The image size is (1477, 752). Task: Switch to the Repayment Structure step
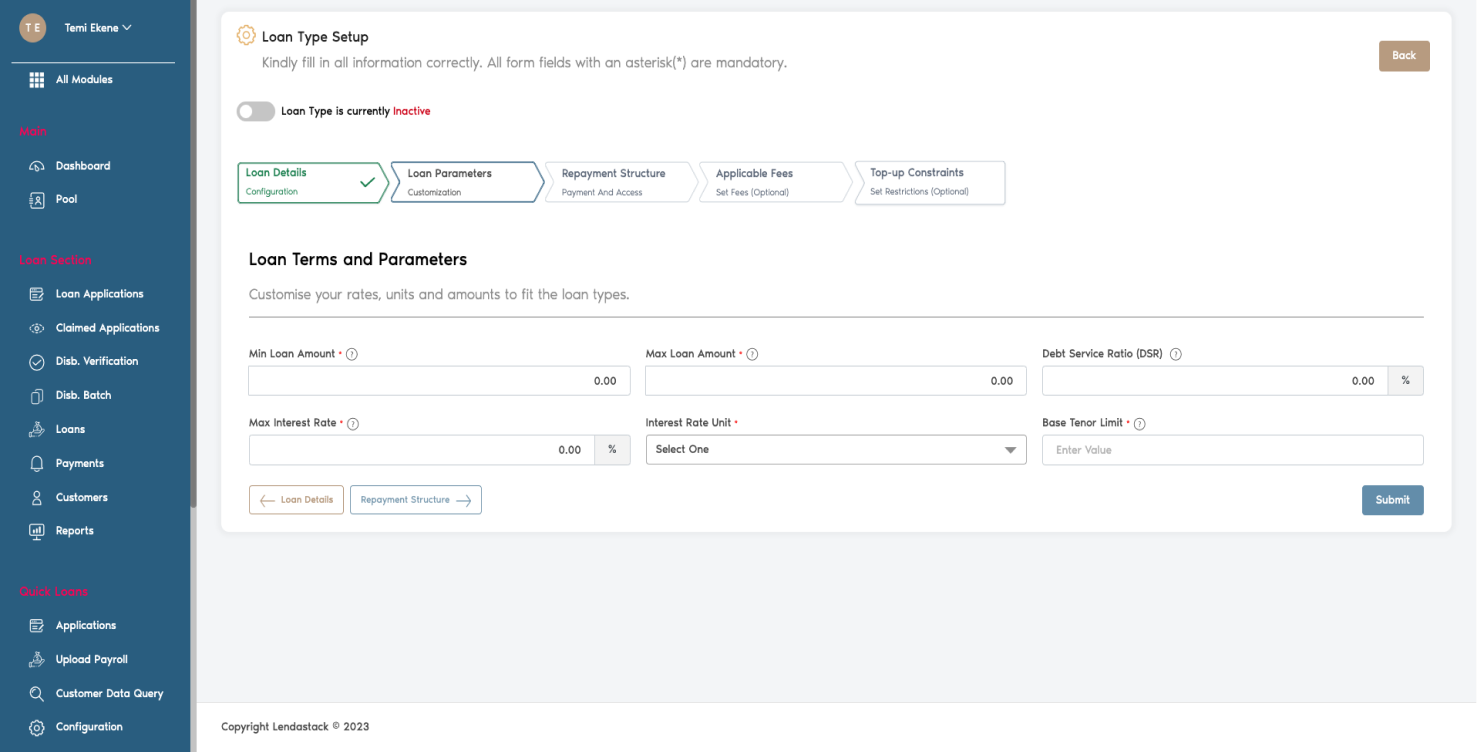click(612, 182)
